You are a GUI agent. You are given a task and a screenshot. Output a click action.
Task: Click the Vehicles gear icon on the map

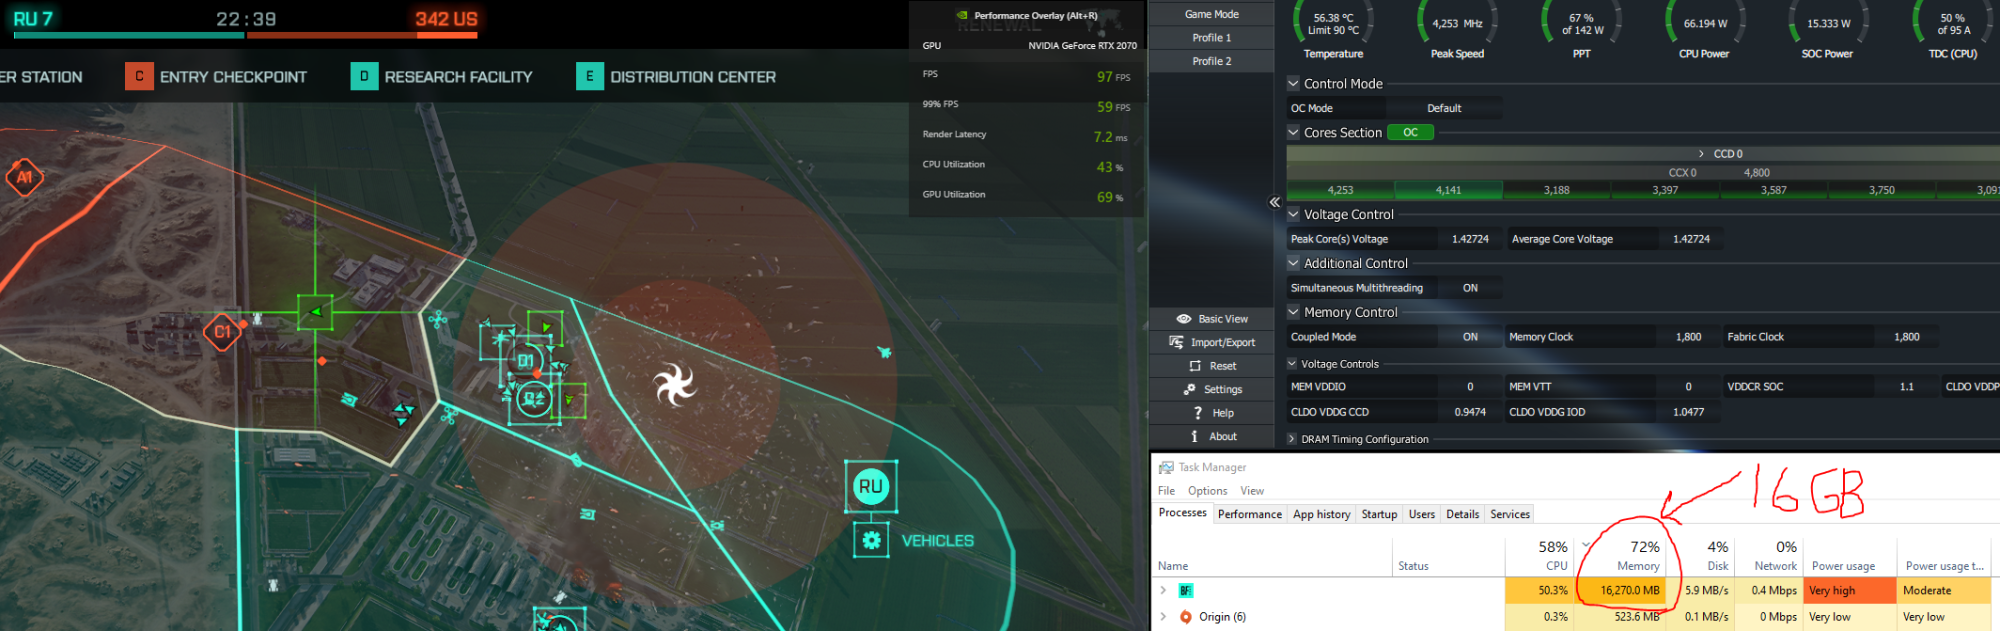(x=871, y=540)
